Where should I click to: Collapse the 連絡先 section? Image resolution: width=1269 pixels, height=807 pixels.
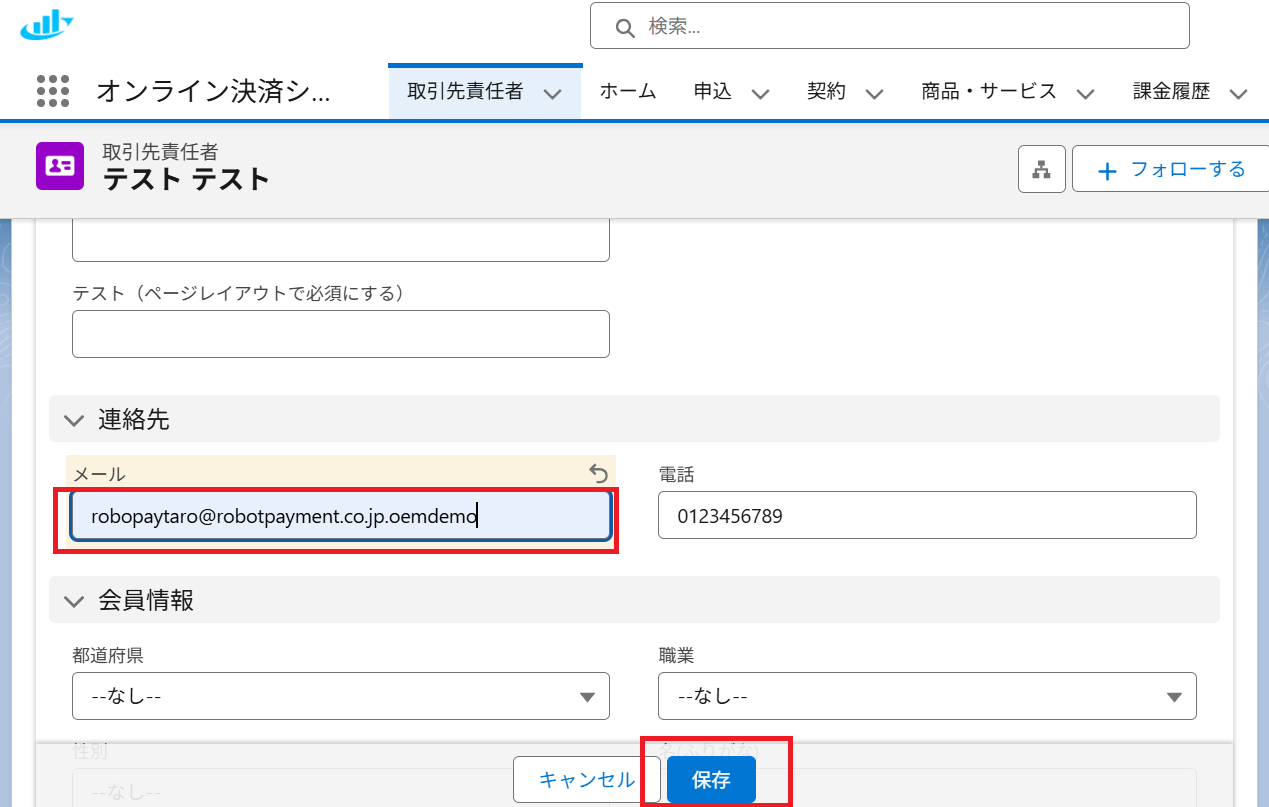pyautogui.click(x=74, y=420)
